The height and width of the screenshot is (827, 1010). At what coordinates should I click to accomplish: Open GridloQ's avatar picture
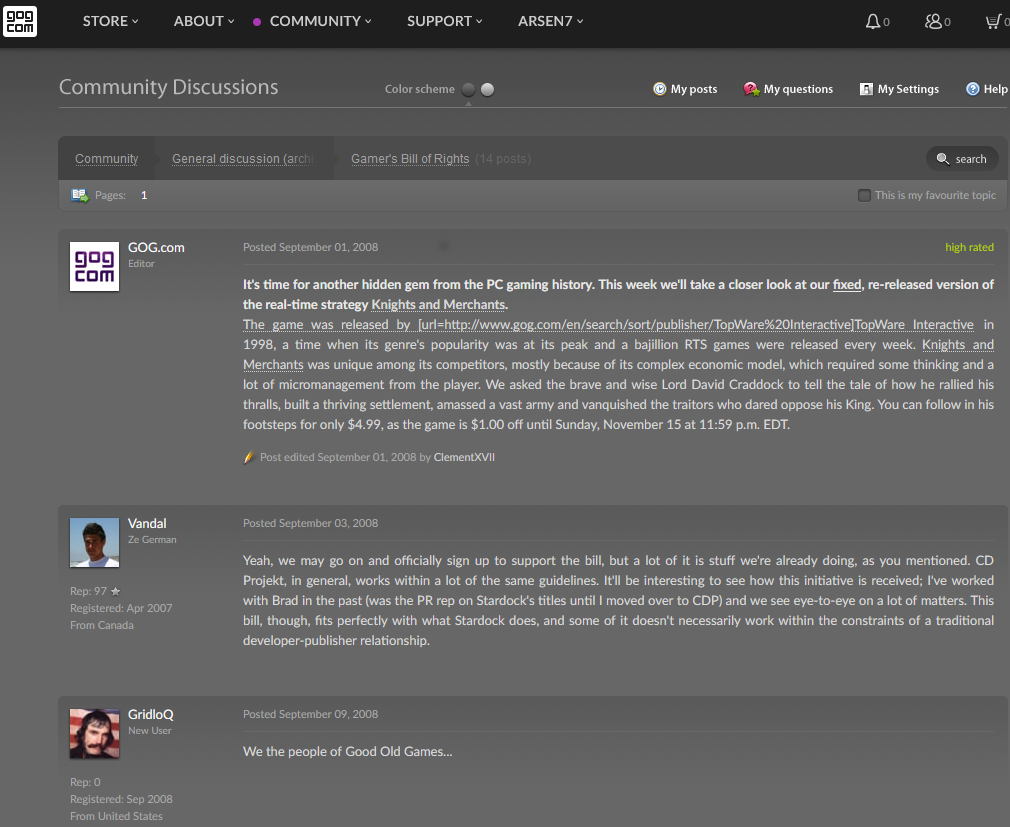[94, 734]
